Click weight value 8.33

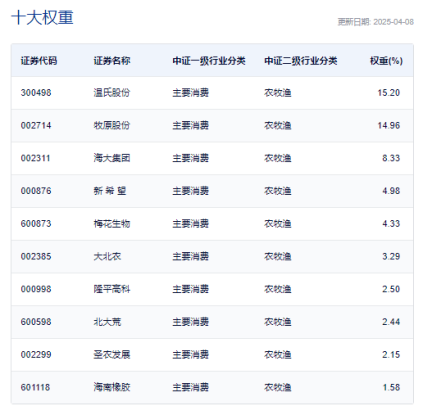(391, 158)
